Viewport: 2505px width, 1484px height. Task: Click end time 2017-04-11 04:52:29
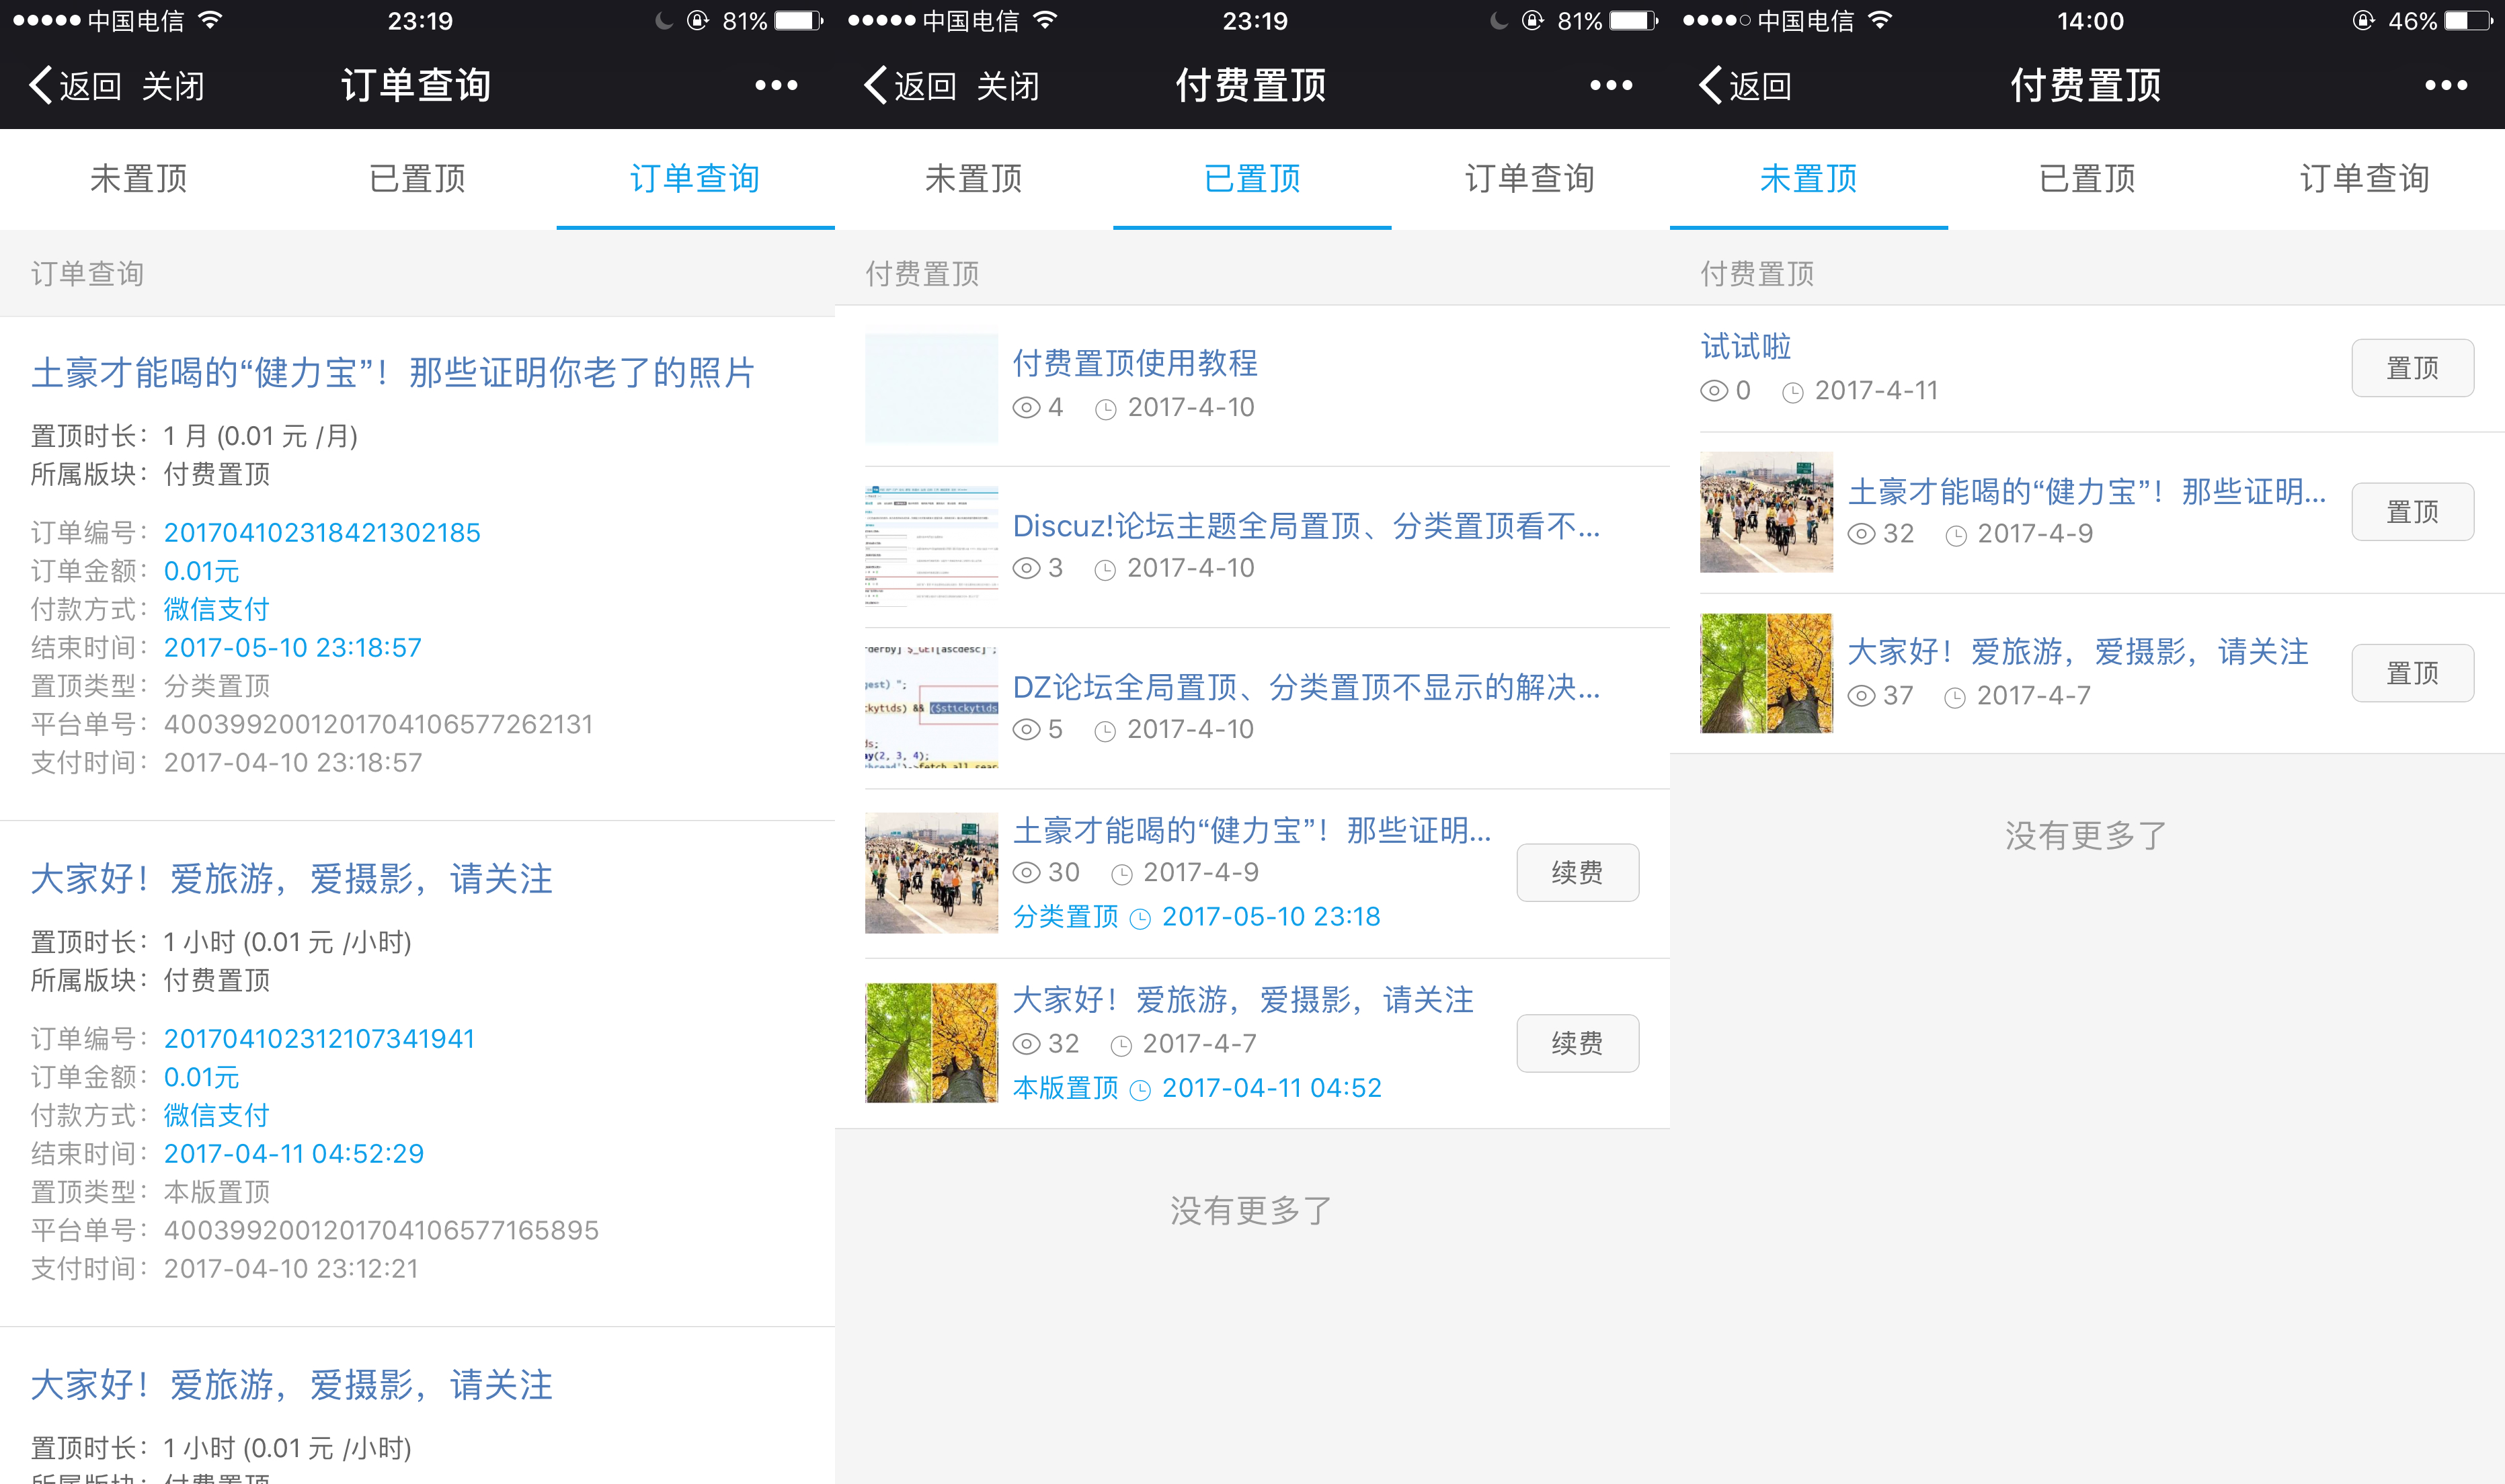294,1154
